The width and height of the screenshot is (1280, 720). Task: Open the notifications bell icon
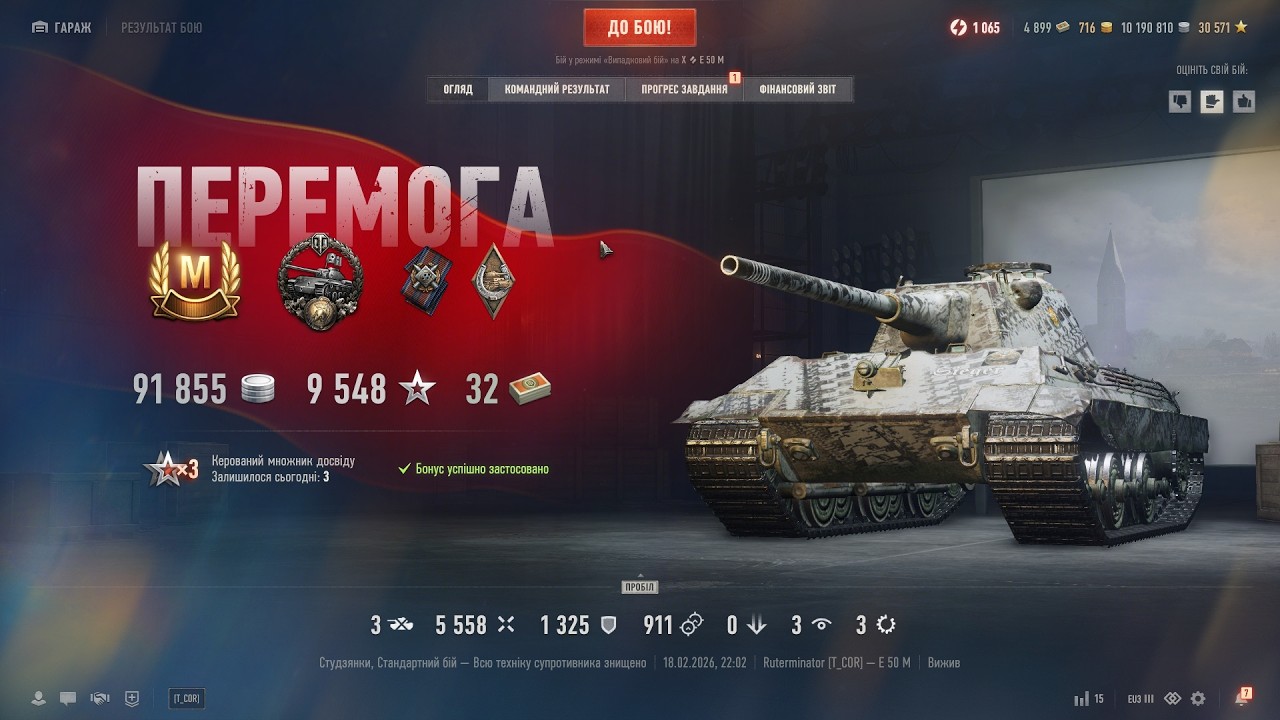pos(1243,697)
